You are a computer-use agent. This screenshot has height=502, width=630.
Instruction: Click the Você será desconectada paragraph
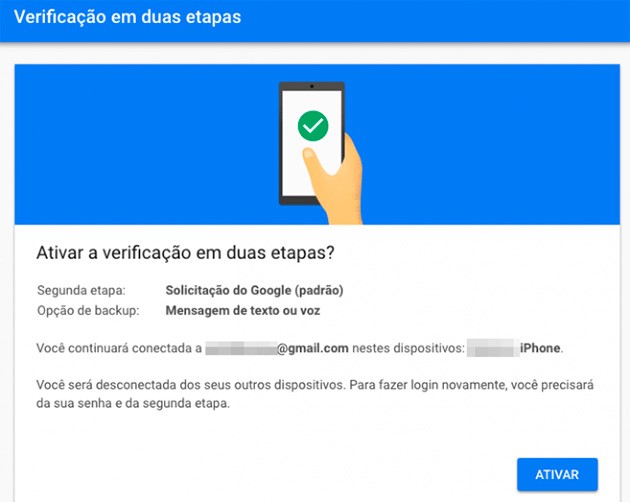(x=315, y=394)
